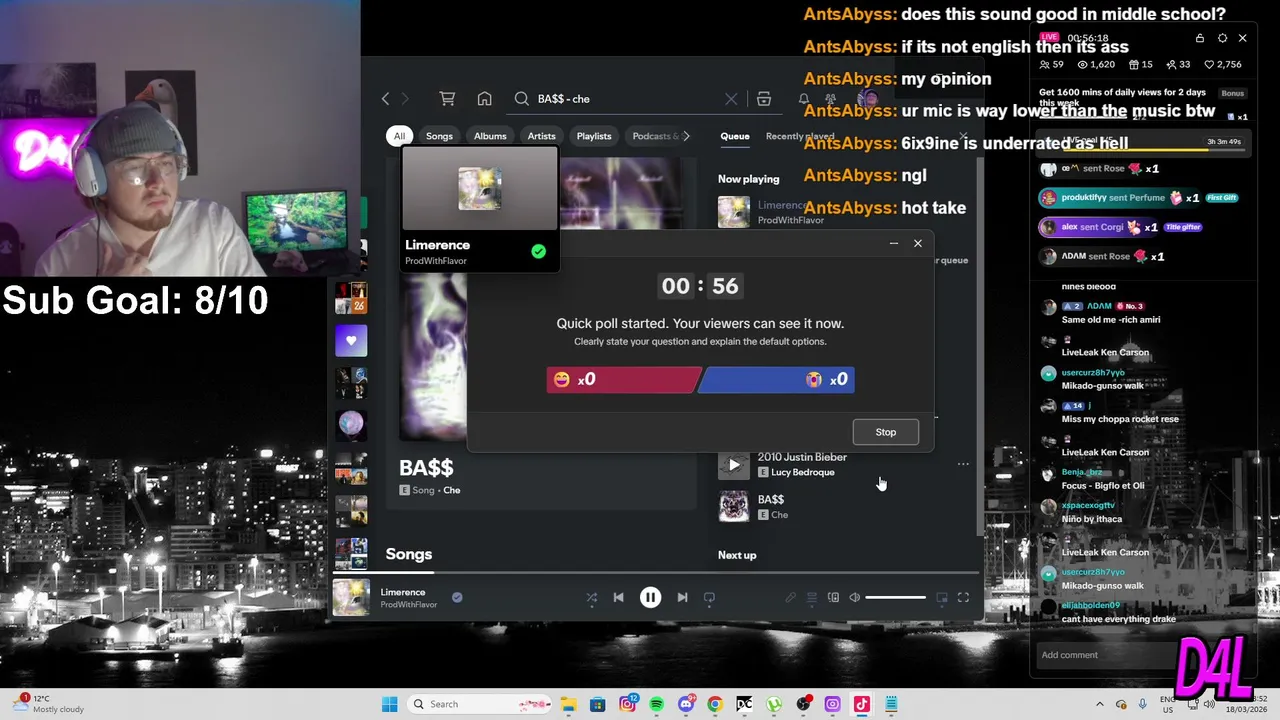Click the saved checkmark beside Limerence in player

pyautogui.click(x=457, y=597)
